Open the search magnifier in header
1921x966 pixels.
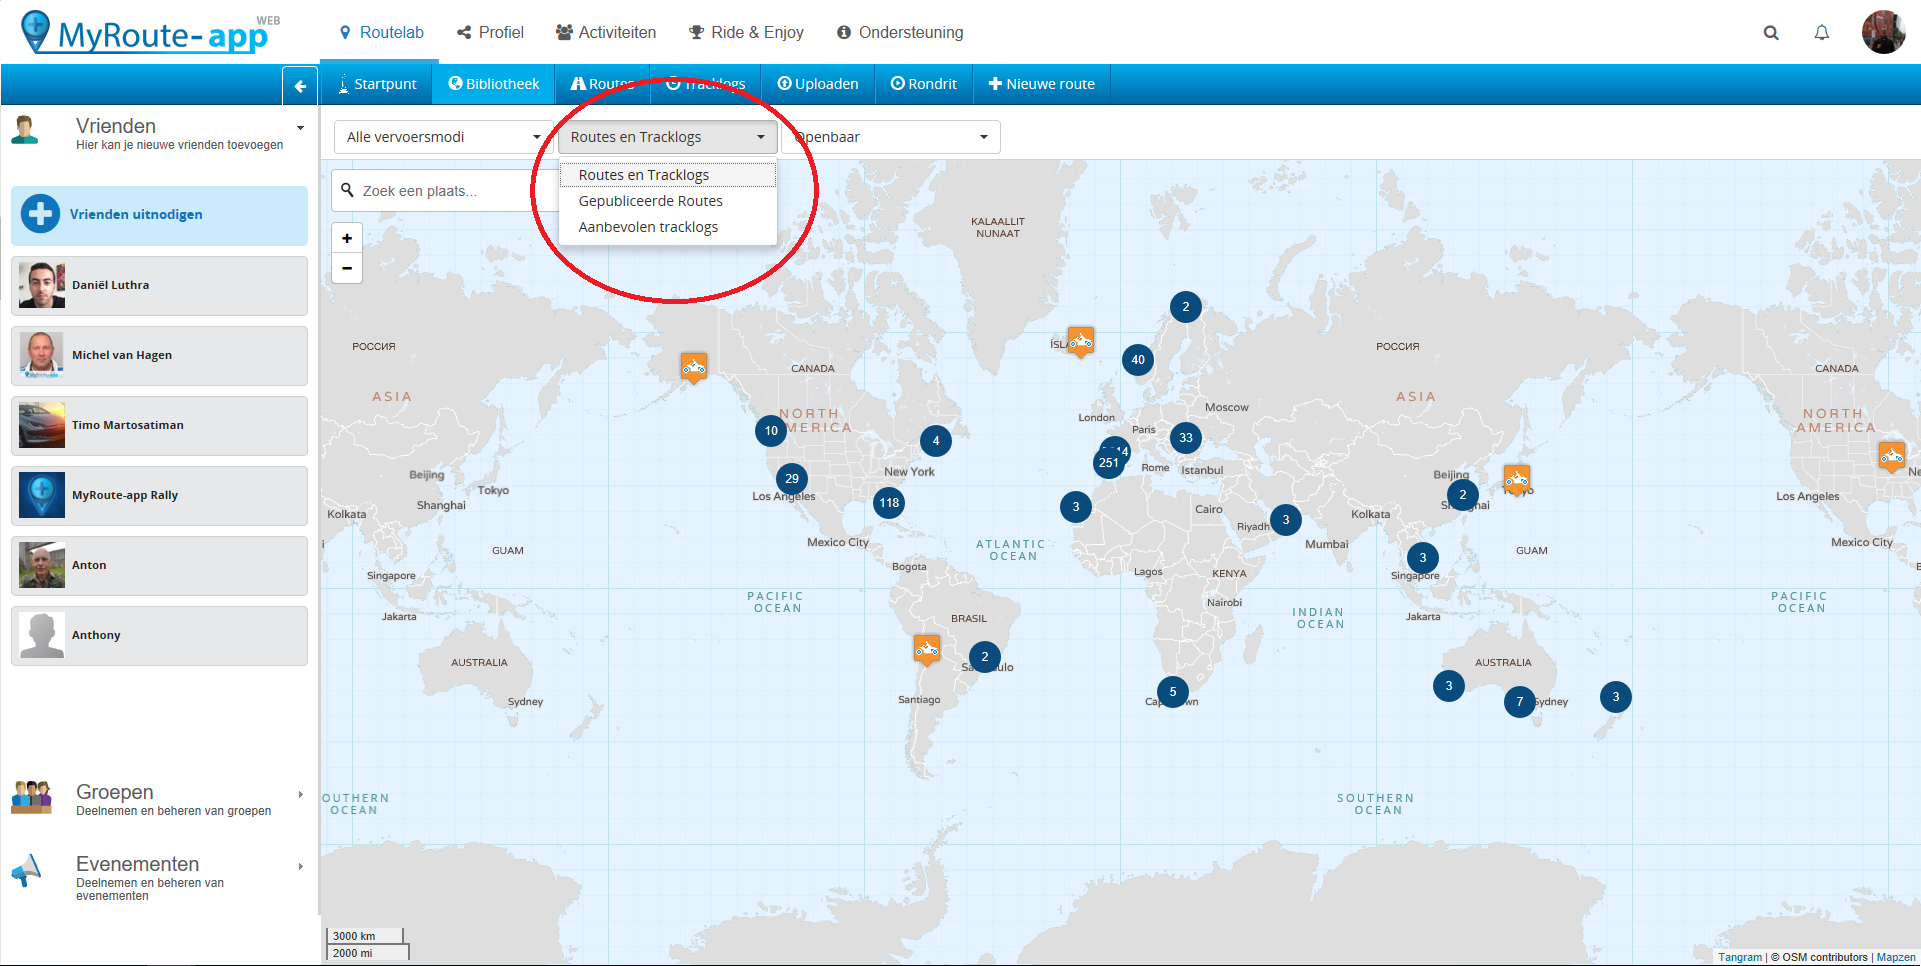click(1771, 33)
